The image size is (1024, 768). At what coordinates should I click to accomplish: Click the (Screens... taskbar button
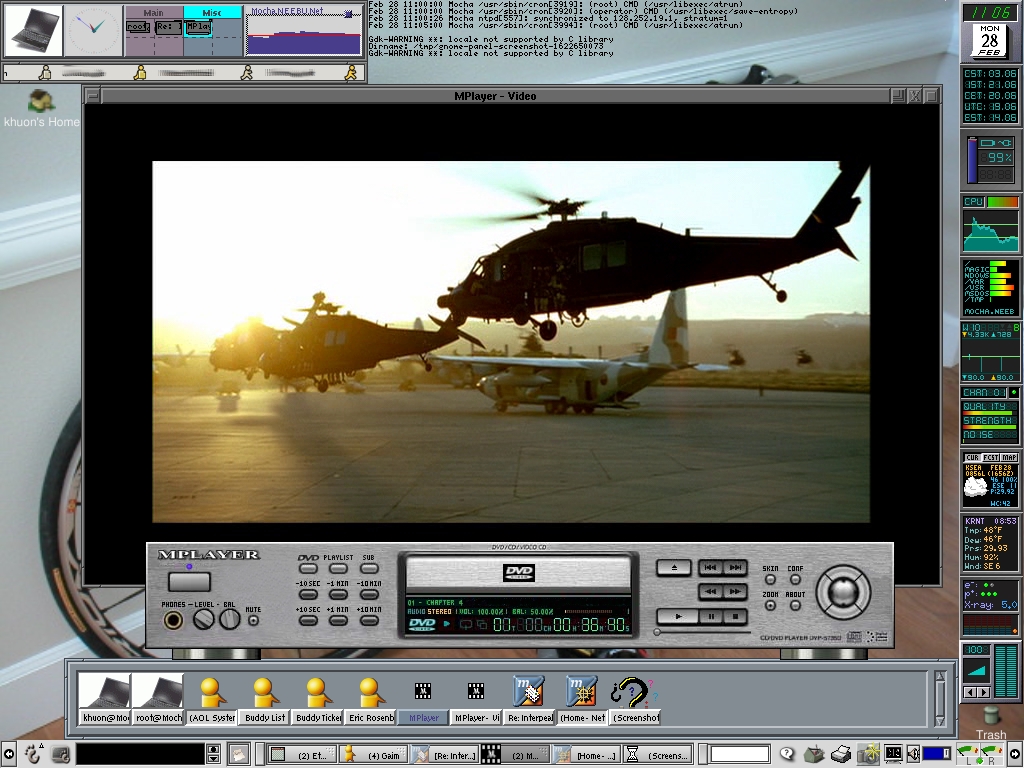click(658, 755)
